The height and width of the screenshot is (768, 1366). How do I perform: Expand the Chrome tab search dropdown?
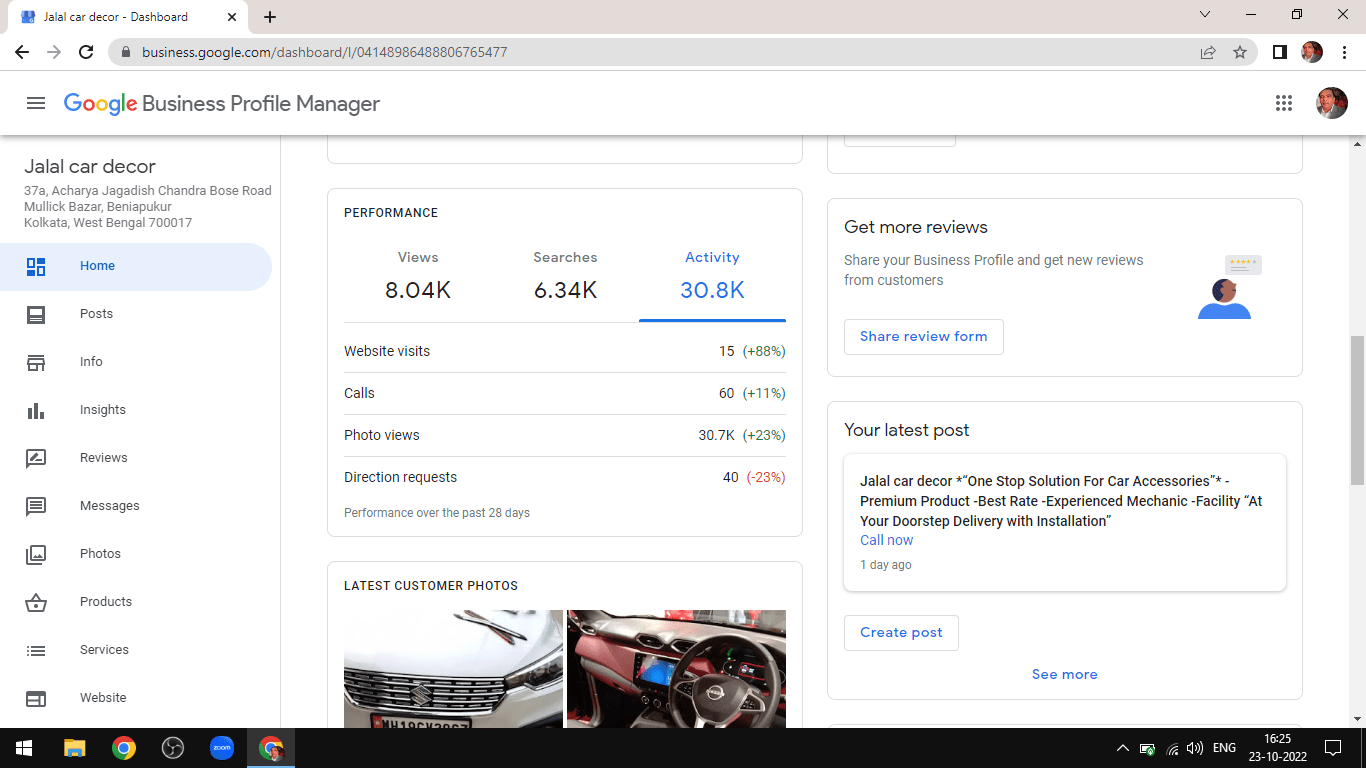pos(1205,15)
